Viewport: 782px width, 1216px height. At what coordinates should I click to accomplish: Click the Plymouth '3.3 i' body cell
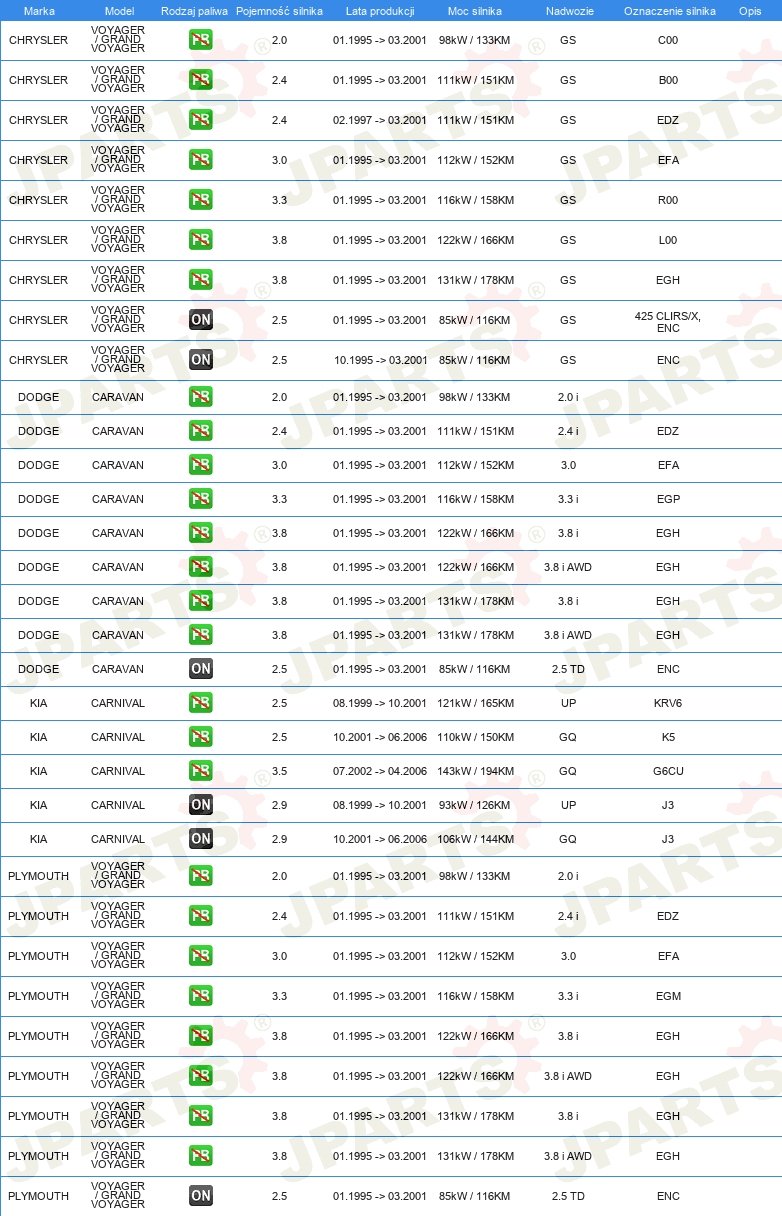(568, 996)
